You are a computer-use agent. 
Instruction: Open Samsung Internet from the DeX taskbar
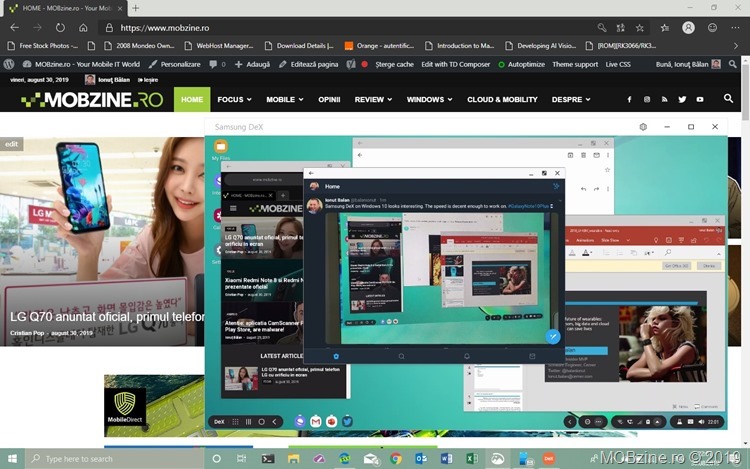click(x=300, y=421)
